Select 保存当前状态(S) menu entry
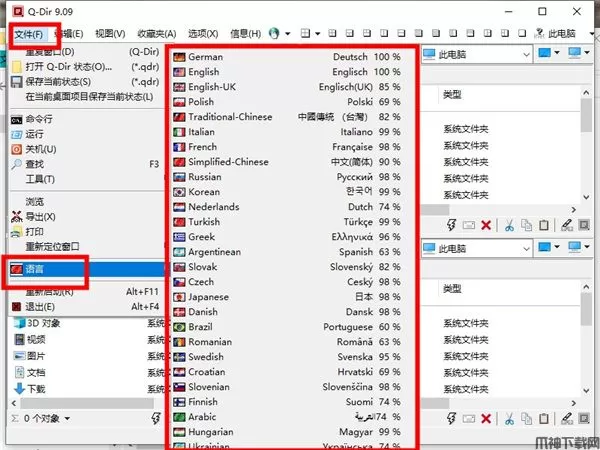This screenshot has height=450, width=600. 85,82
